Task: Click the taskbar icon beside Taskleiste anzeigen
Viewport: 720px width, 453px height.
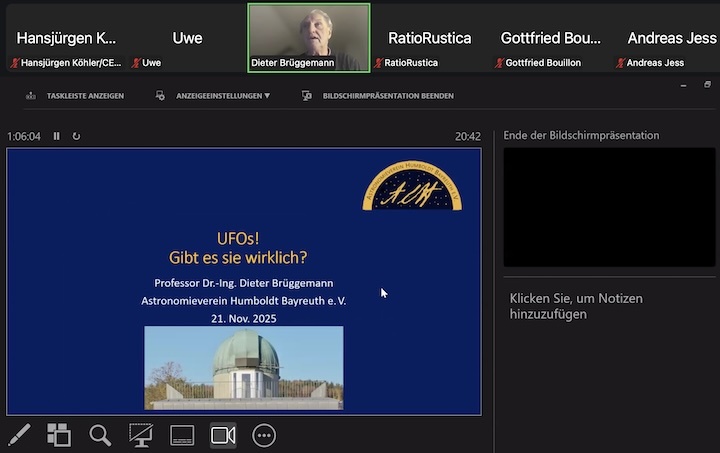Action: tap(31, 95)
